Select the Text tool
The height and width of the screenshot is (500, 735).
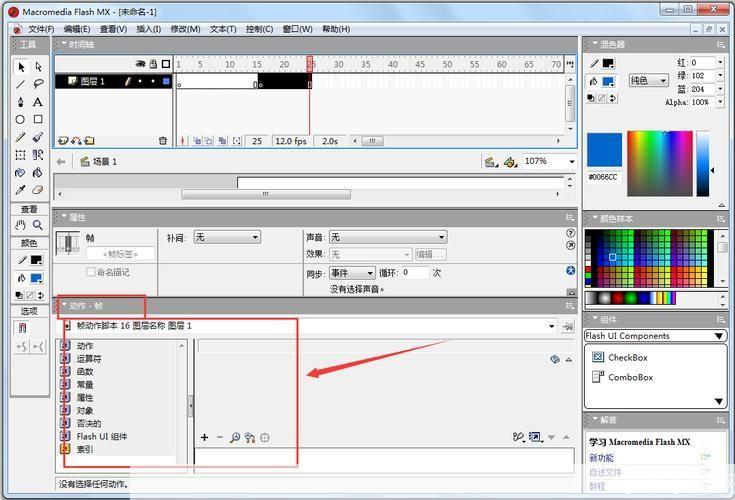(x=38, y=102)
